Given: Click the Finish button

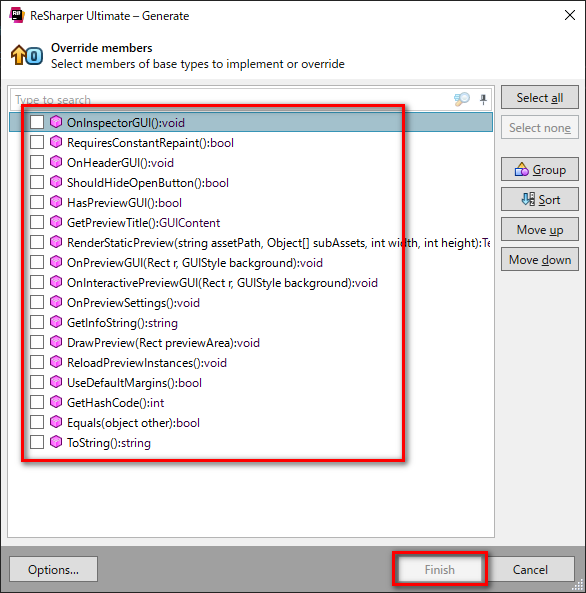Looking at the screenshot, I should click(x=440, y=569).
